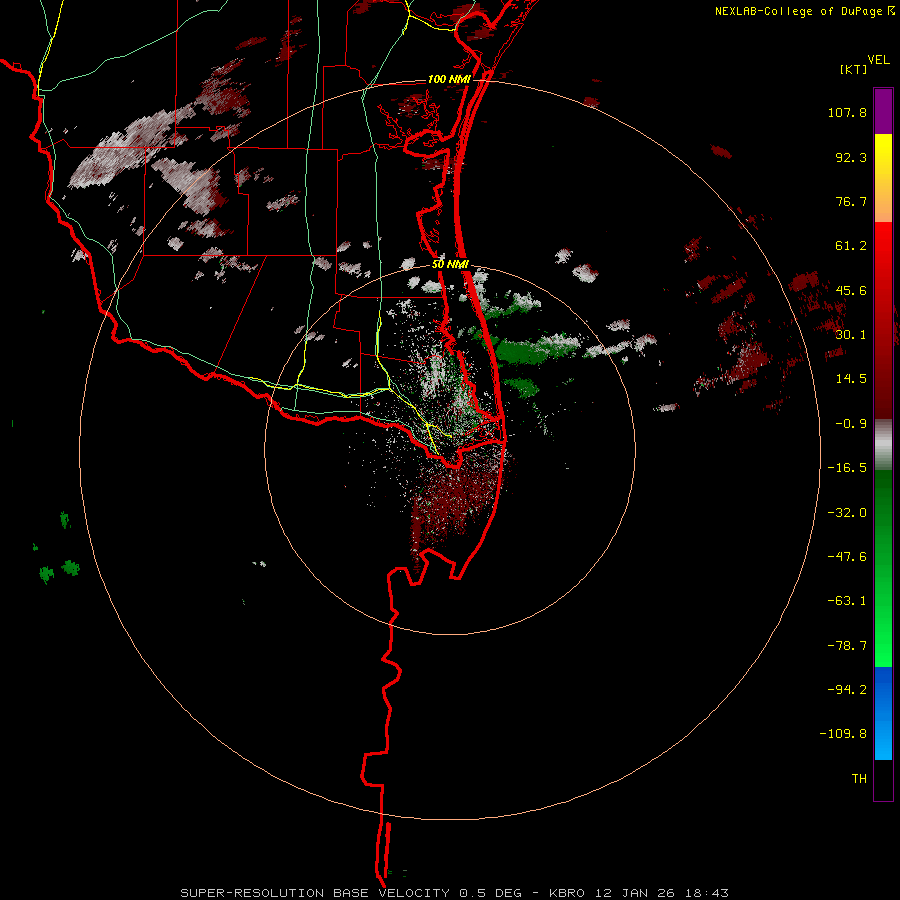Click the -47.6 value on velocity scale
The height and width of the screenshot is (900, 900).
pos(847,557)
